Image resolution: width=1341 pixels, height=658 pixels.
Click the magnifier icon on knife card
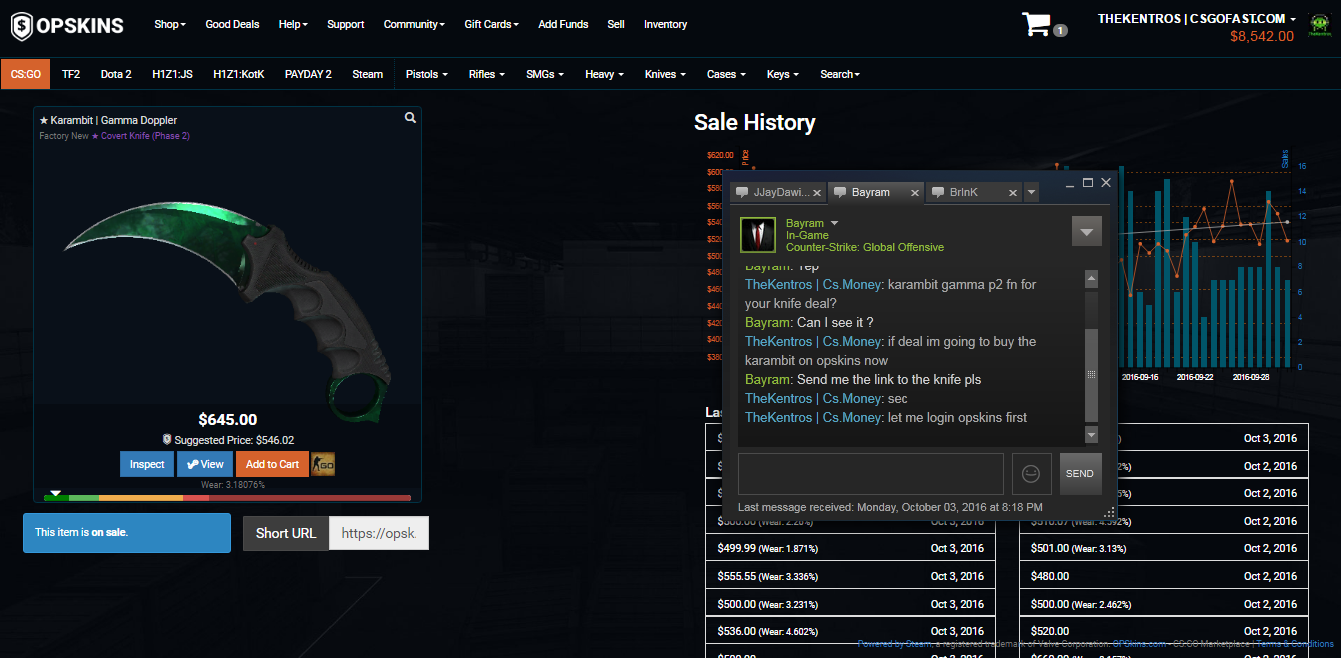pyautogui.click(x=410, y=118)
